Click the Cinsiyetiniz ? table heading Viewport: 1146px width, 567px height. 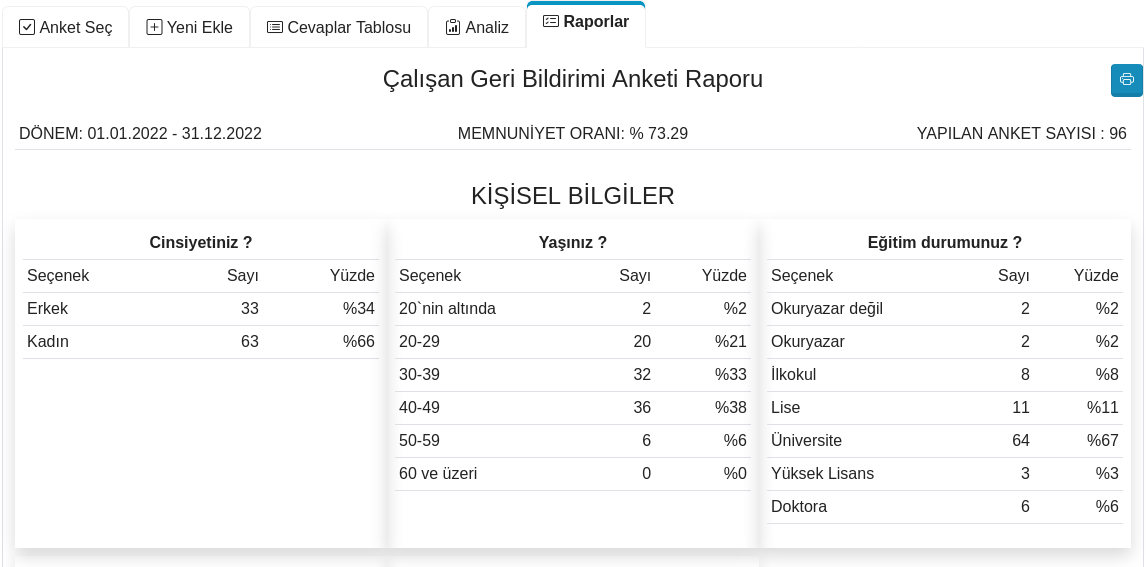click(201, 243)
